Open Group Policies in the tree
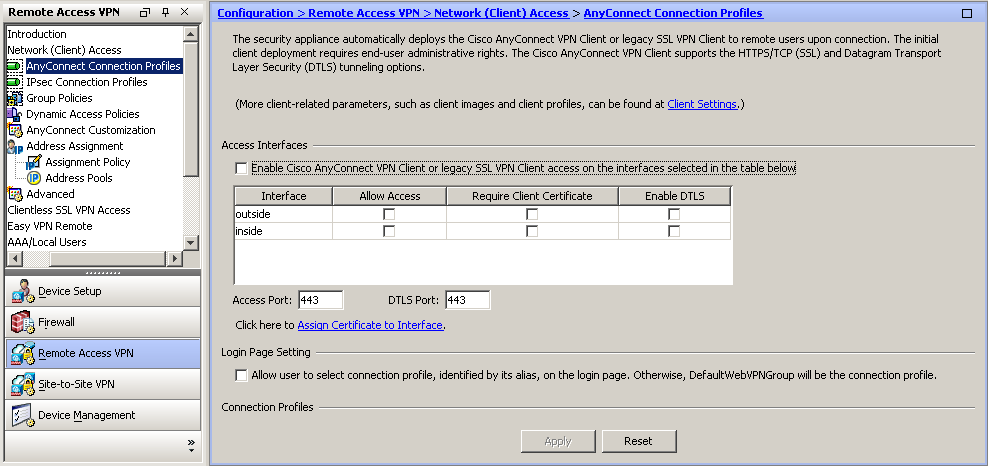Viewport: 988px width, 466px height. [x=59, y=98]
